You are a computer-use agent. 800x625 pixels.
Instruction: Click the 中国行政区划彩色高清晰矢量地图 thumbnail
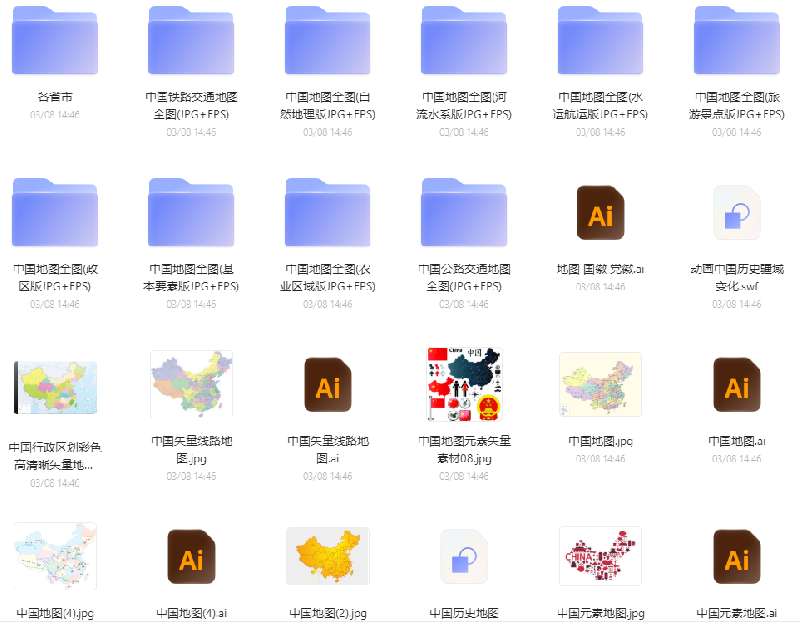tap(55, 383)
